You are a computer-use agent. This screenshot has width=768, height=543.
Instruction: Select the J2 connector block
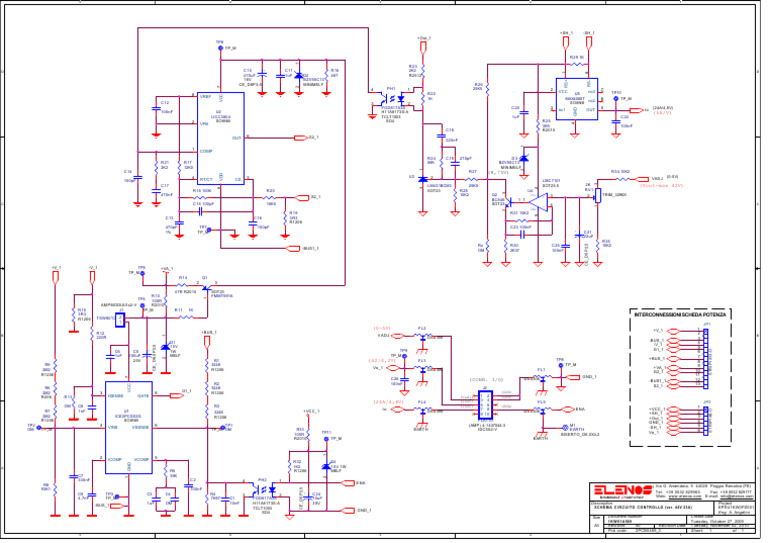(x=486, y=404)
